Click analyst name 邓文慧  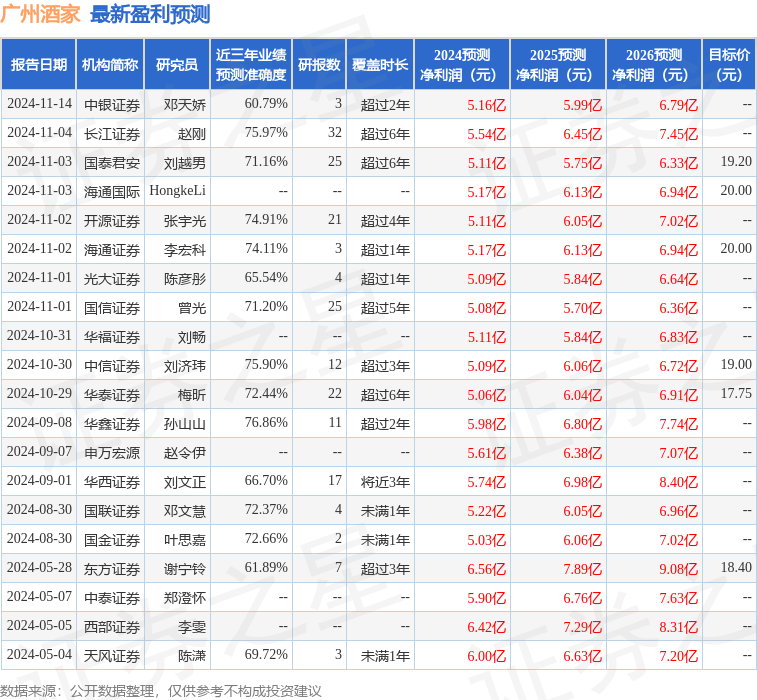(185, 510)
